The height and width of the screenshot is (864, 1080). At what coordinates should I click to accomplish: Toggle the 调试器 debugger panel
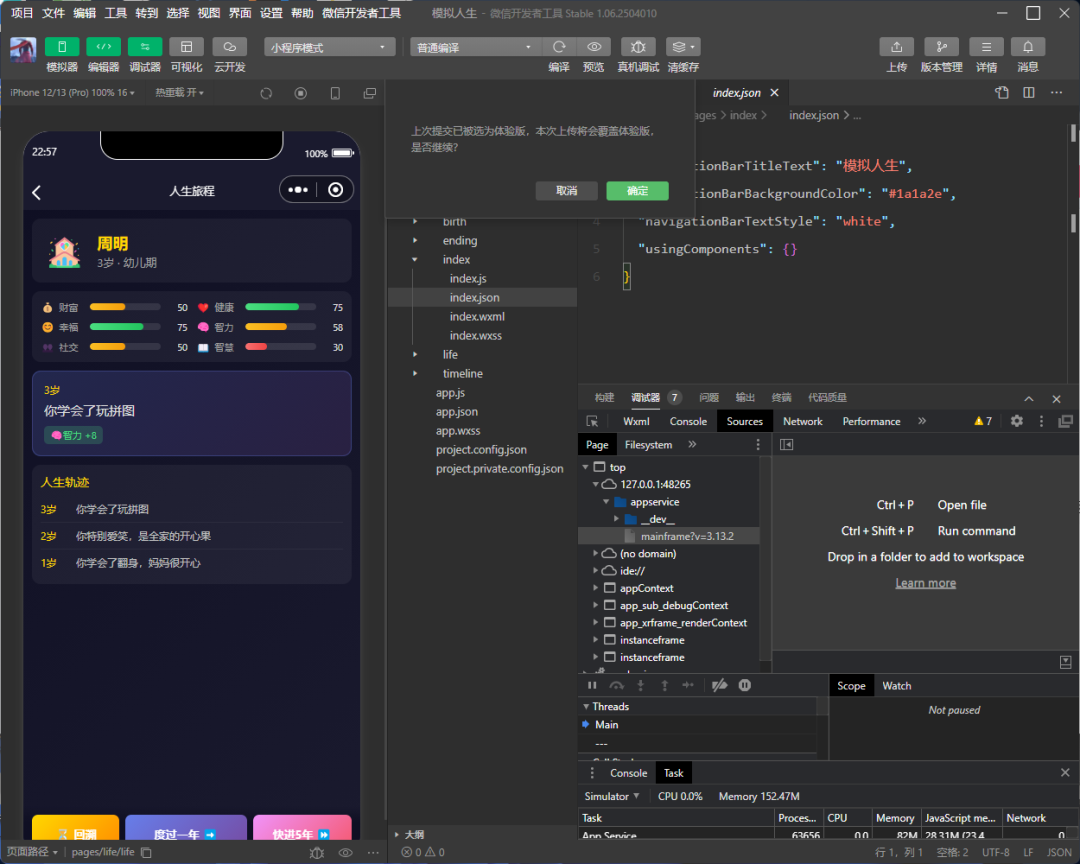point(145,47)
